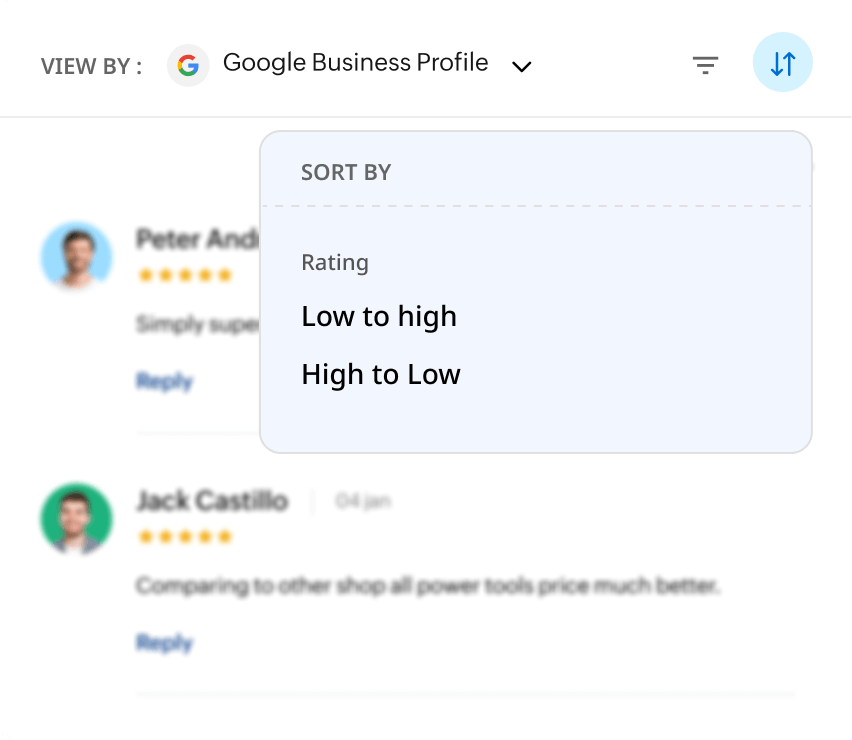Sort ratings Low to high
Screen dimensions: 852x740
click(x=379, y=317)
